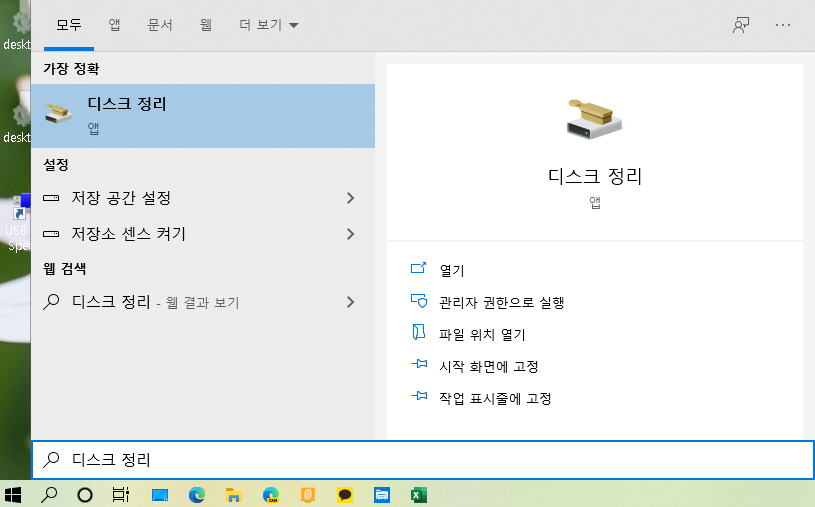The image size is (815, 507).
Task: Click the pin icon beside 작업 표시줄에 고정
Action: click(419, 396)
